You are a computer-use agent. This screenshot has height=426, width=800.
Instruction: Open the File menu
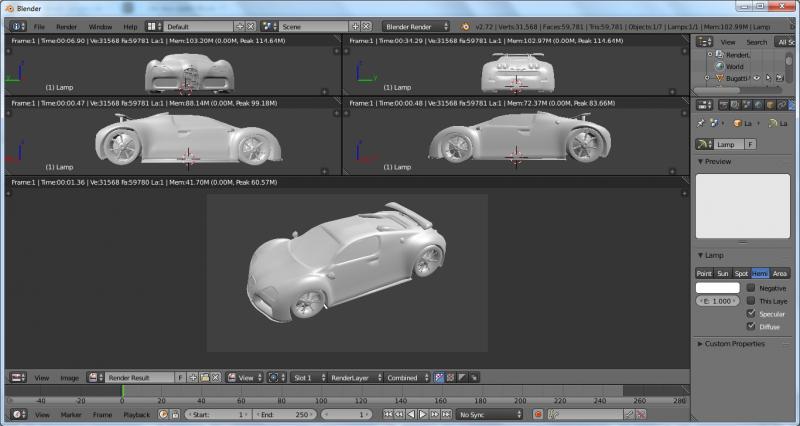[x=39, y=25]
